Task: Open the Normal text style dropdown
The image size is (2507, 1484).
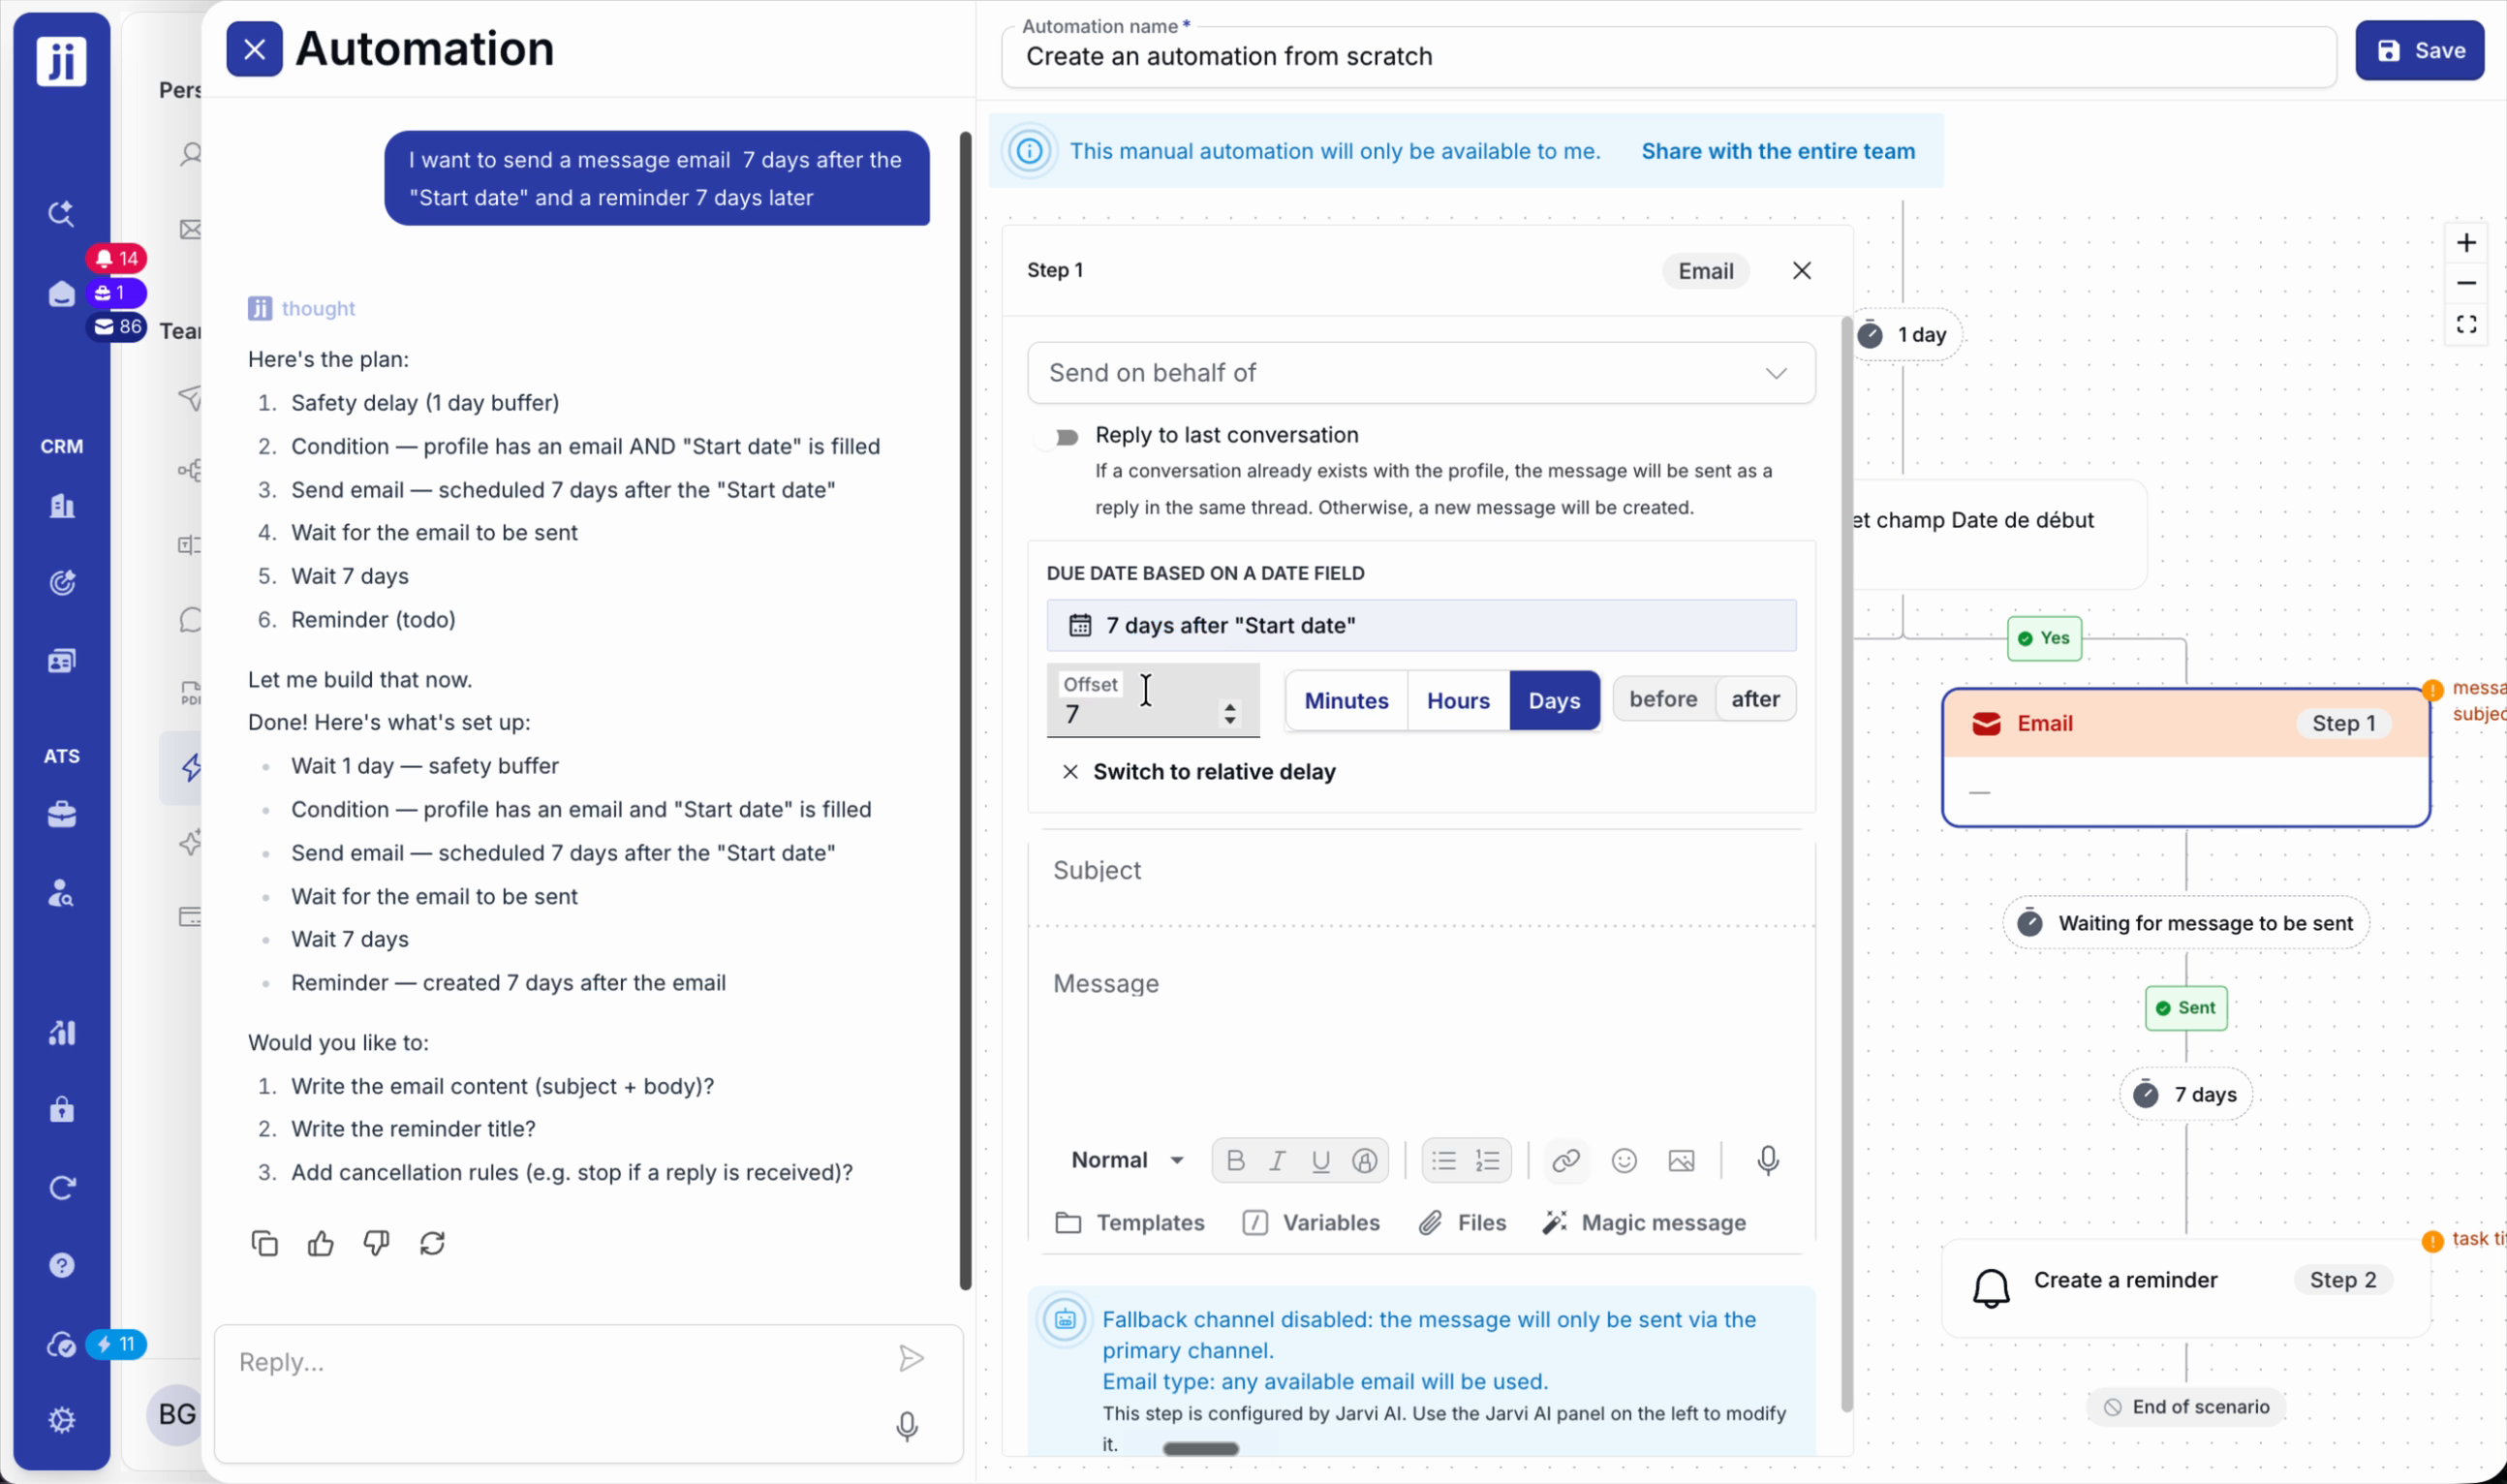Action: (1127, 1160)
